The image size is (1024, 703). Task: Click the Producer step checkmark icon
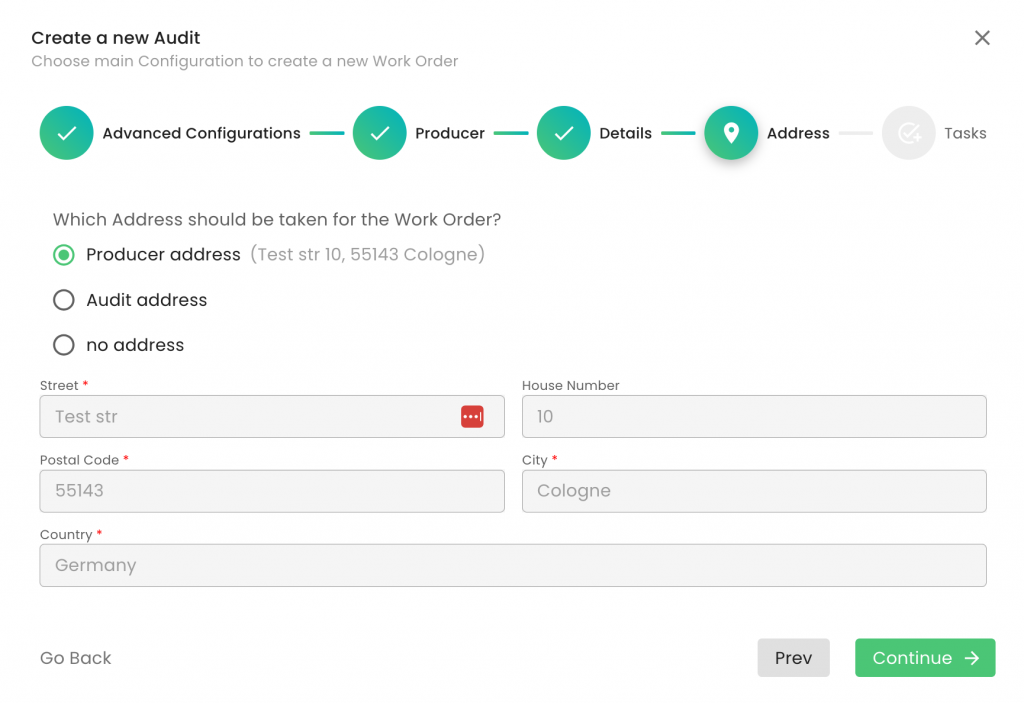(379, 133)
